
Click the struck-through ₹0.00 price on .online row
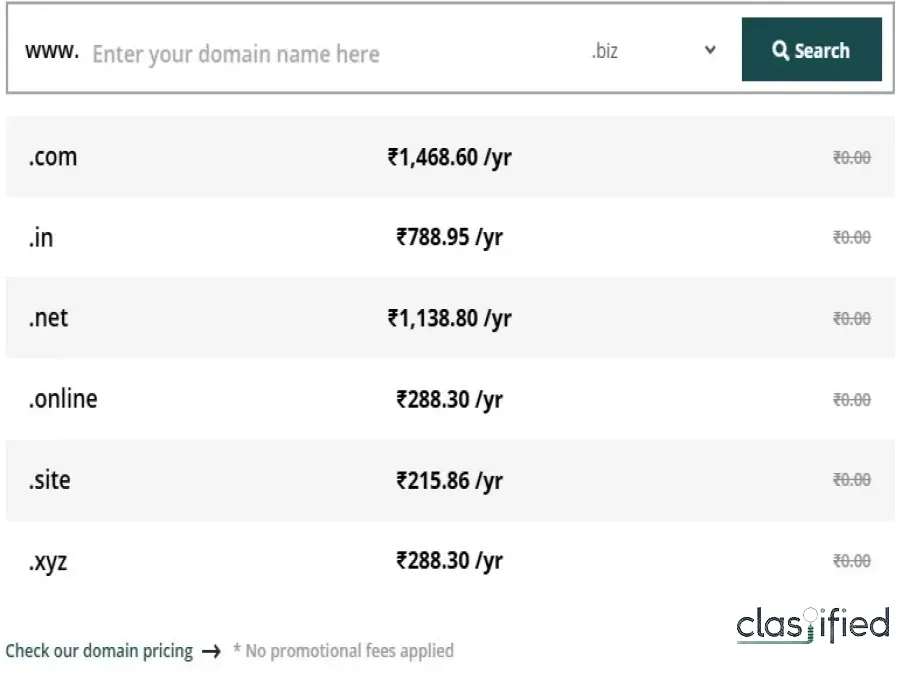pos(851,399)
